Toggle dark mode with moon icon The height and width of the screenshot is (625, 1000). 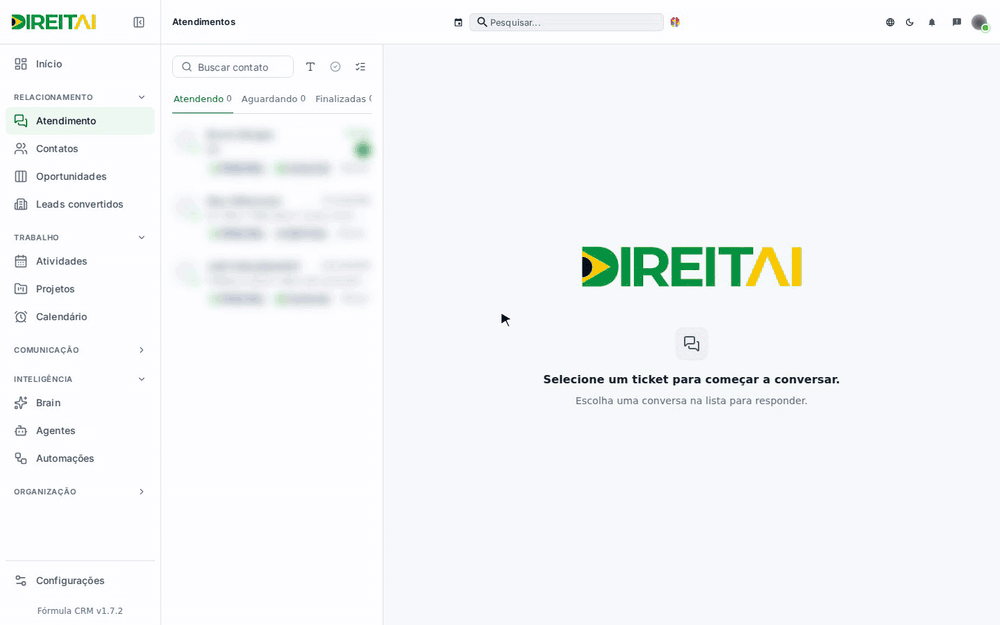[x=909, y=22]
